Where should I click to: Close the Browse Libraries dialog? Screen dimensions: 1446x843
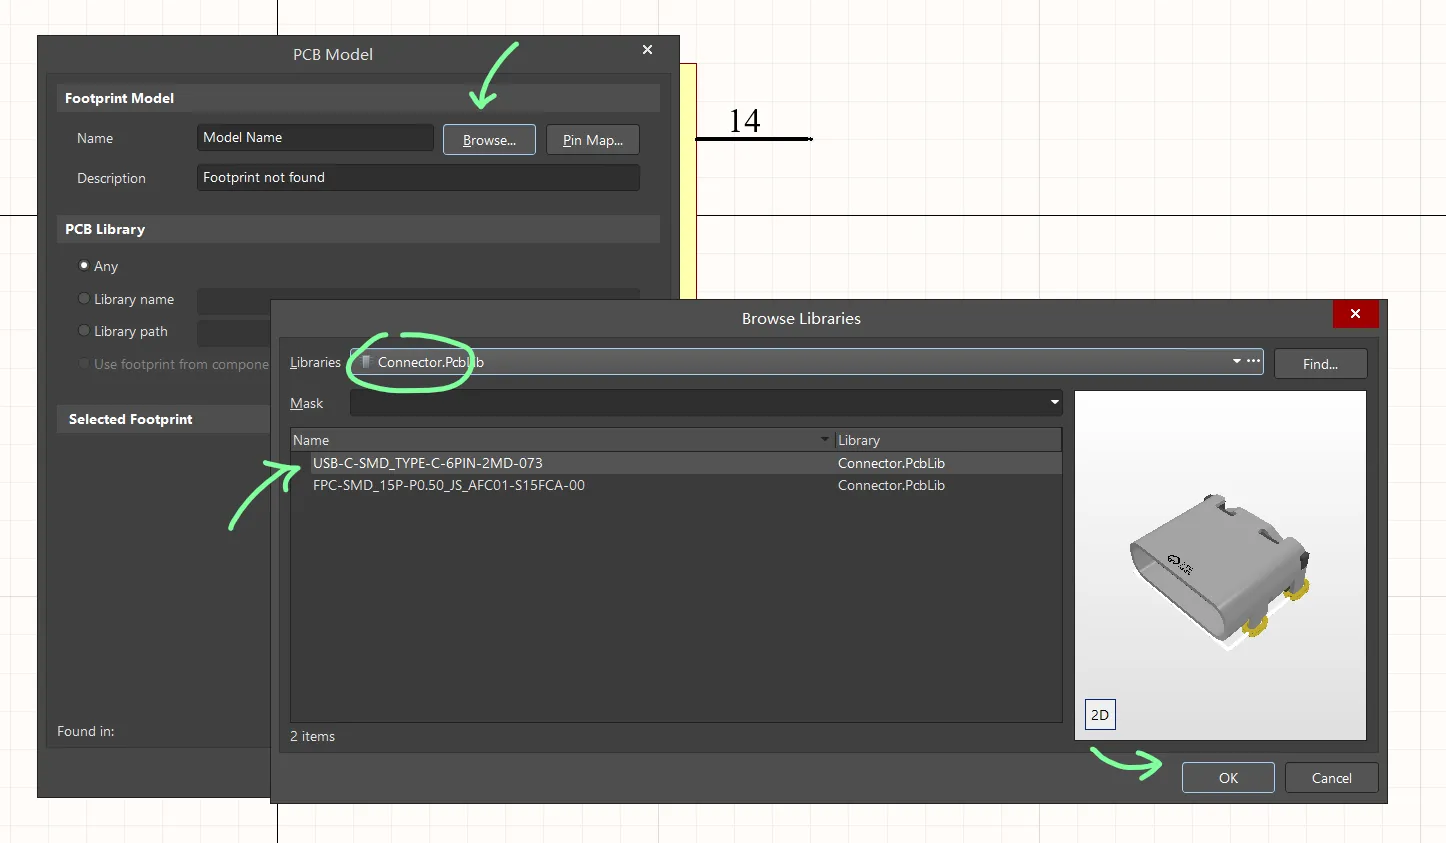pos(1355,314)
